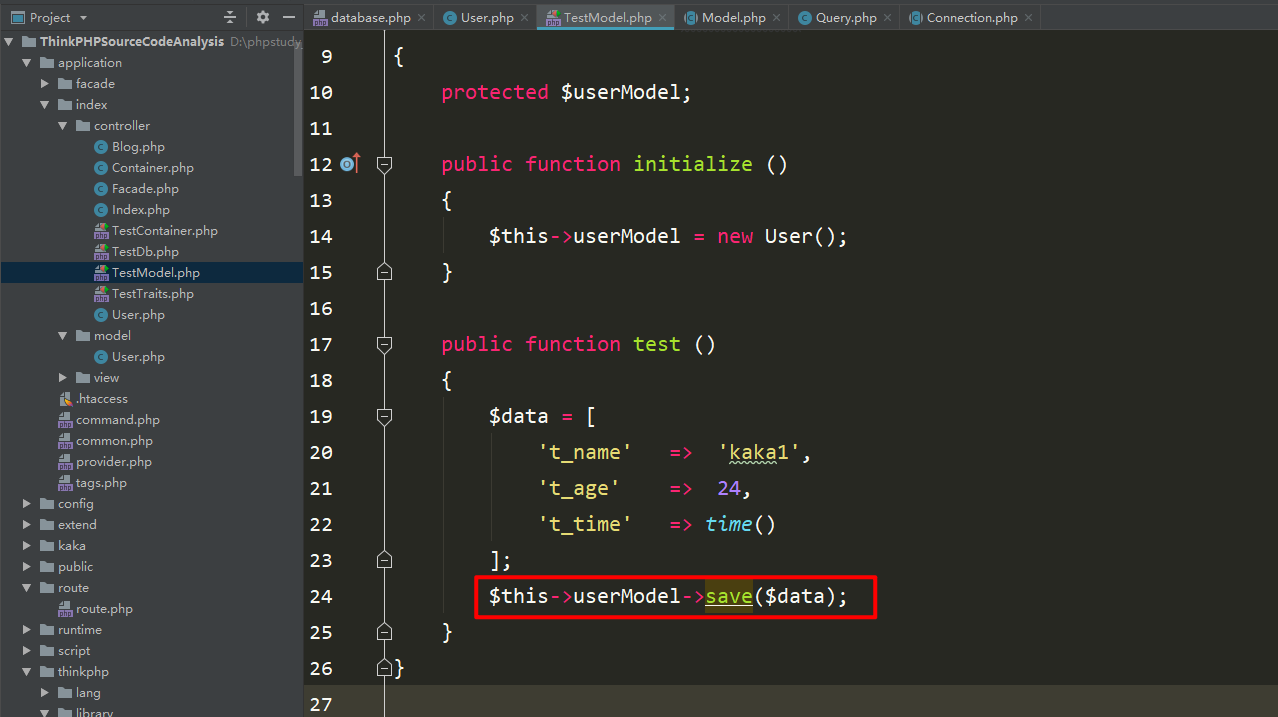
Task: Close the database.php tab
Action: [x=421, y=18]
